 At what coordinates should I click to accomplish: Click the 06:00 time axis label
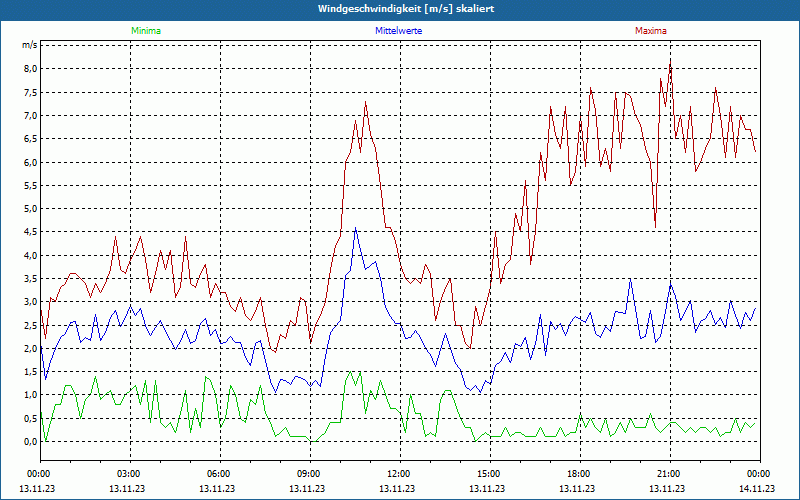click(220, 474)
